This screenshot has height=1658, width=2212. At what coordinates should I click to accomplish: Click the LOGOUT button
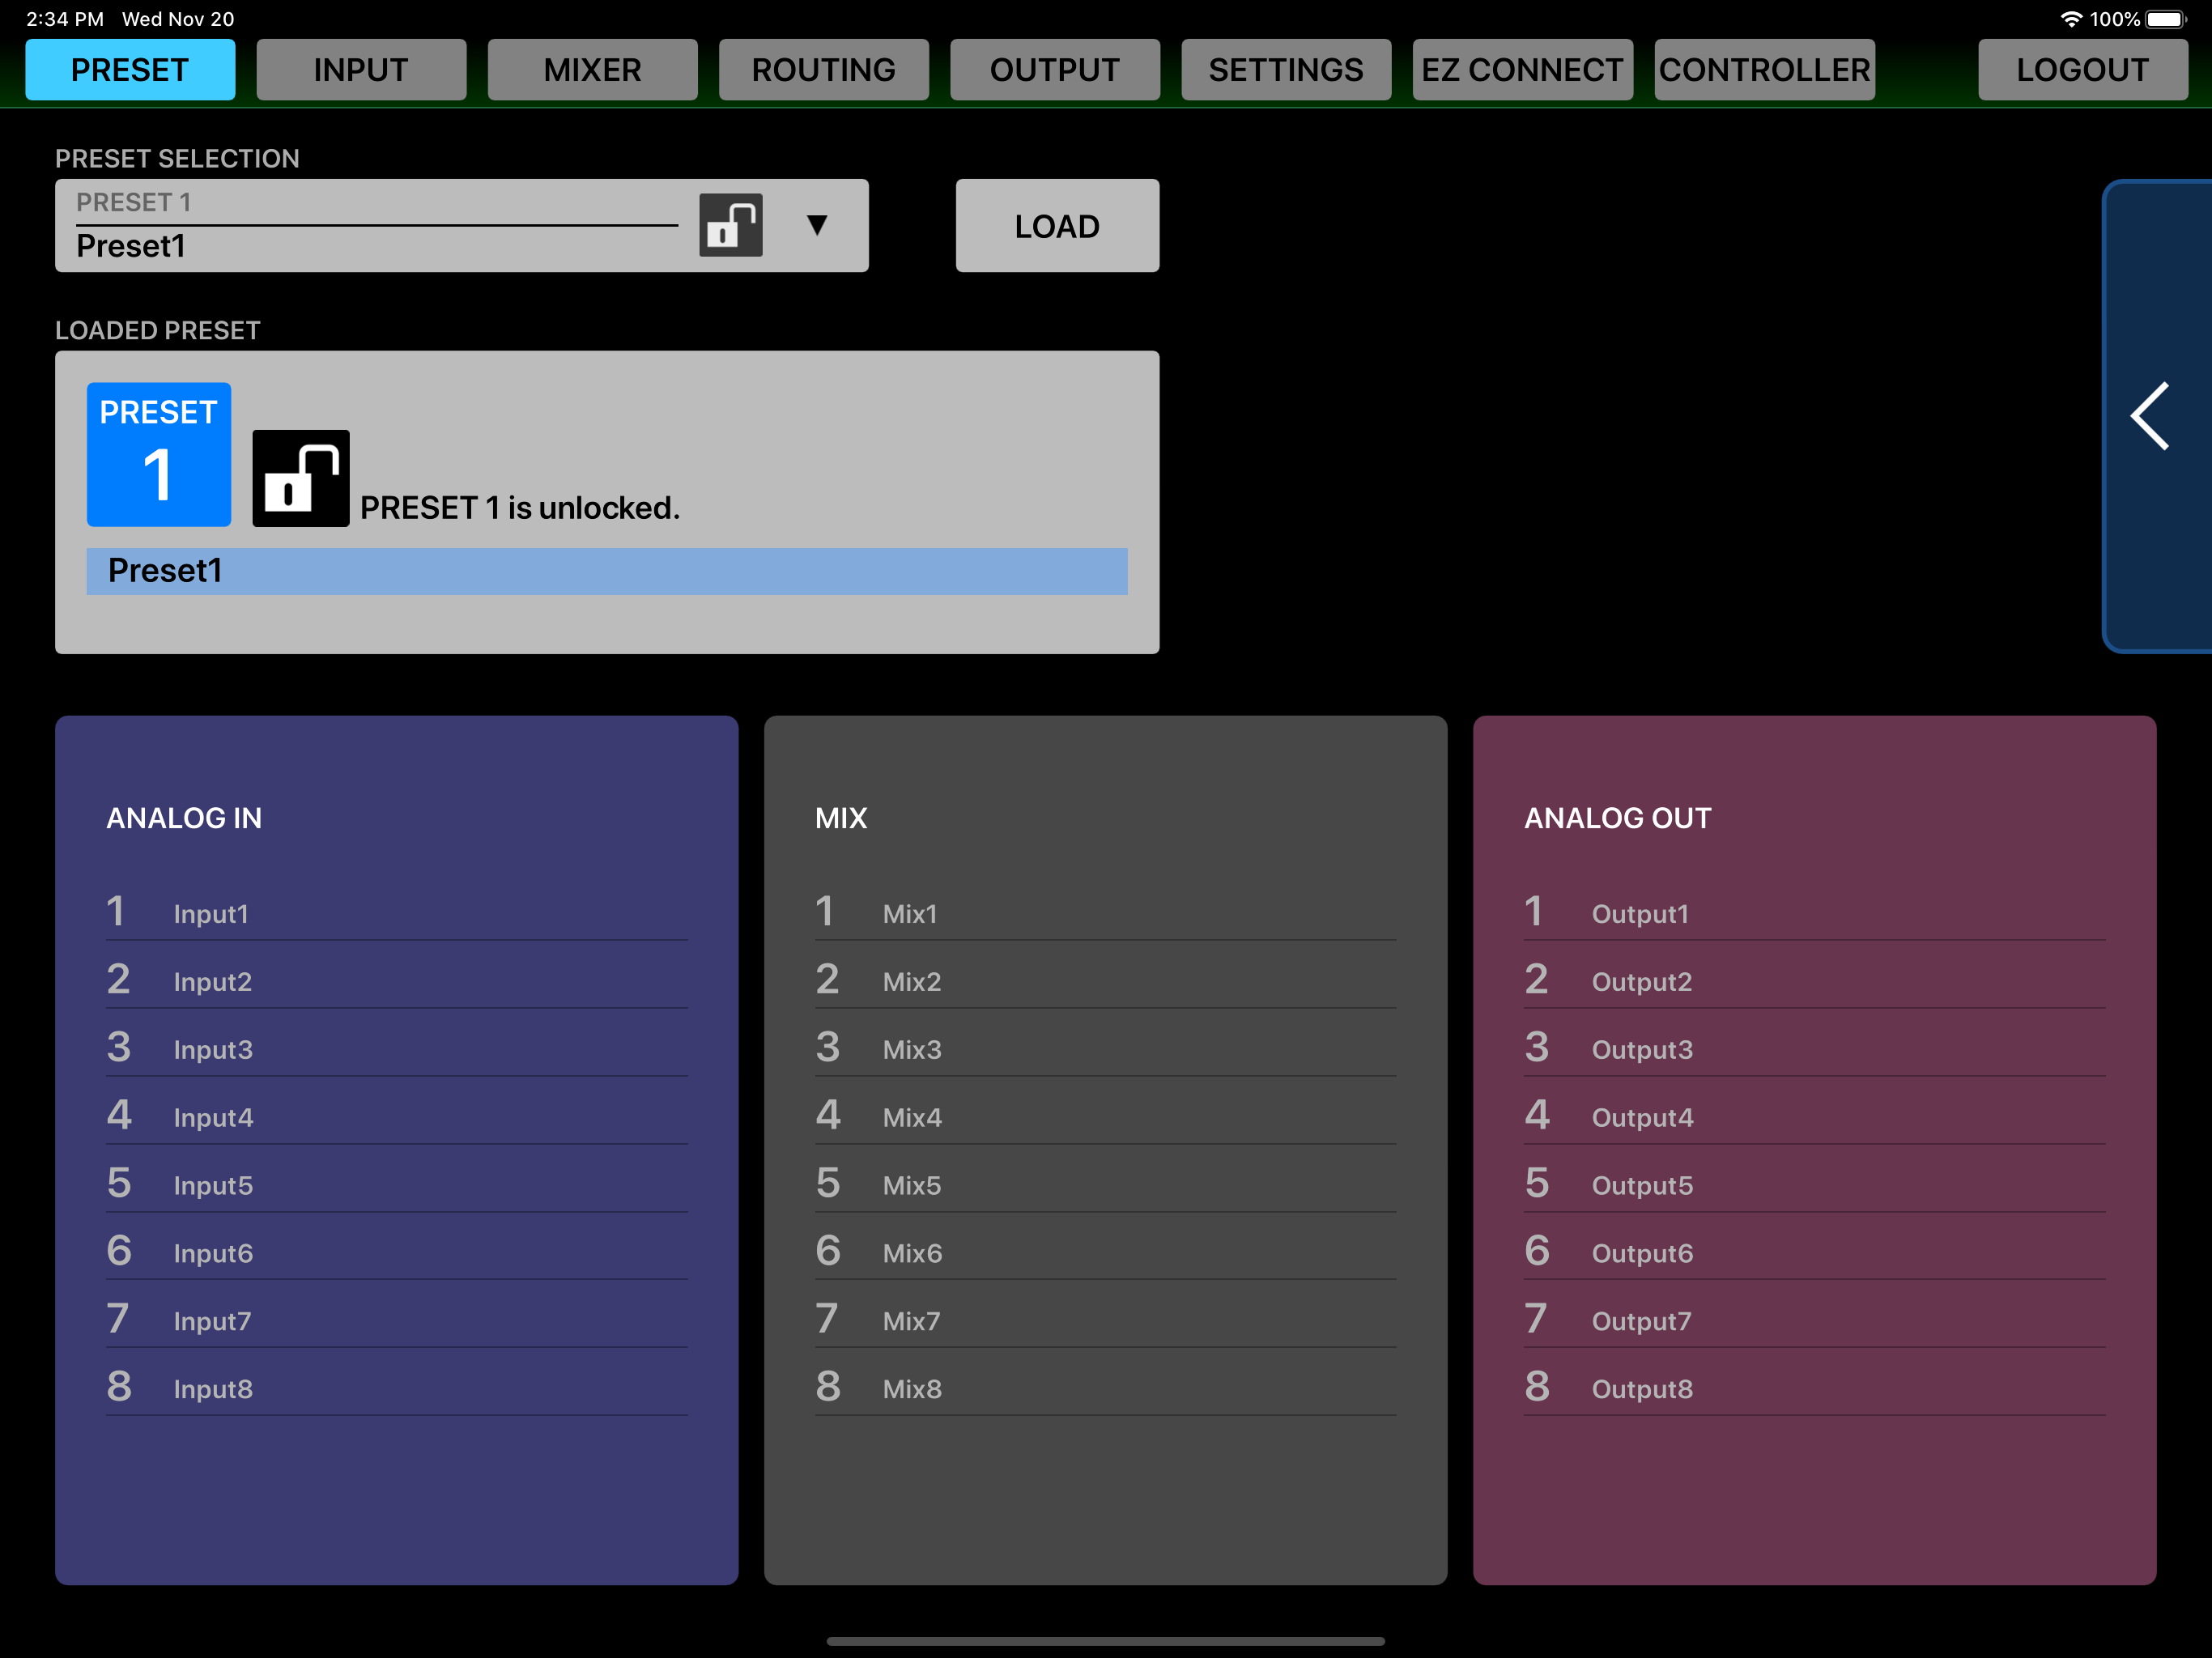point(2082,70)
